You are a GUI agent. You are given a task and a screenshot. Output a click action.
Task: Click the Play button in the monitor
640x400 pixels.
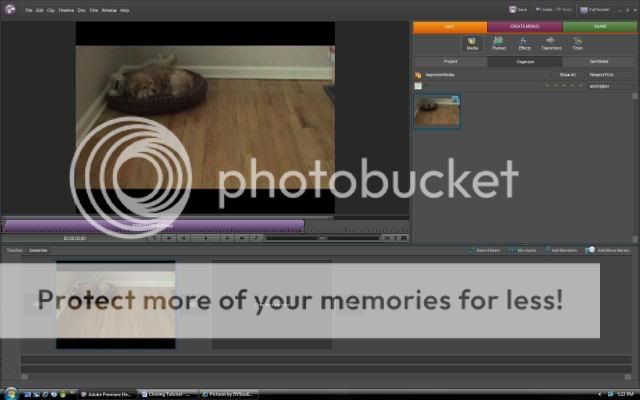tap(205, 238)
